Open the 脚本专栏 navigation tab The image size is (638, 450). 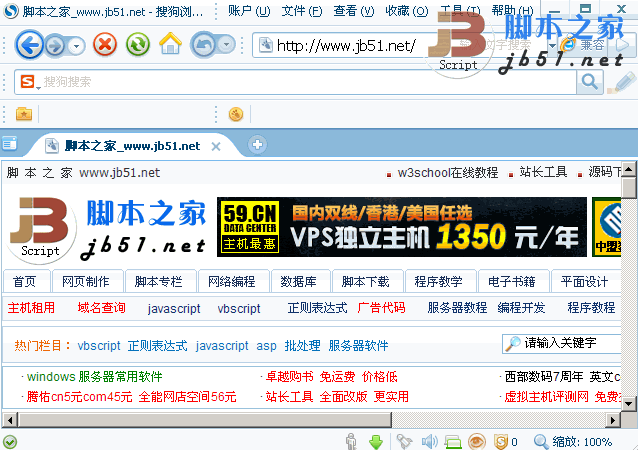159,281
